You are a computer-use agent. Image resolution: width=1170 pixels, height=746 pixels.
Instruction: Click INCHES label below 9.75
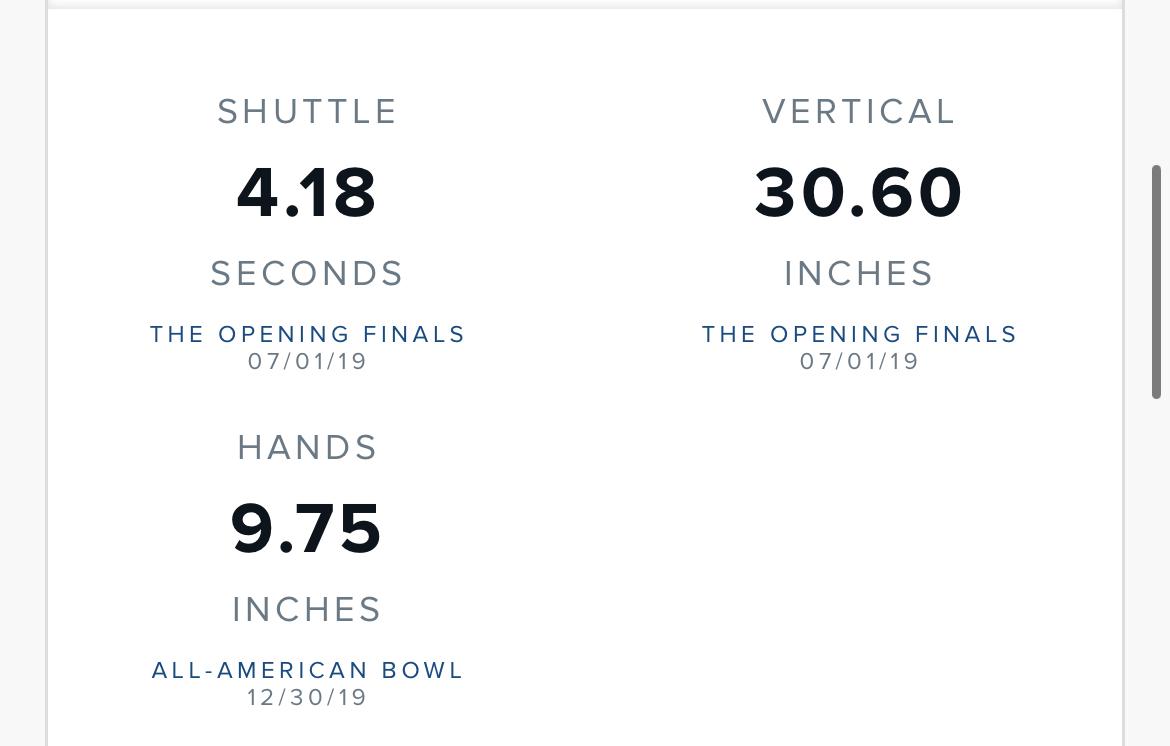tap(307, 609)
